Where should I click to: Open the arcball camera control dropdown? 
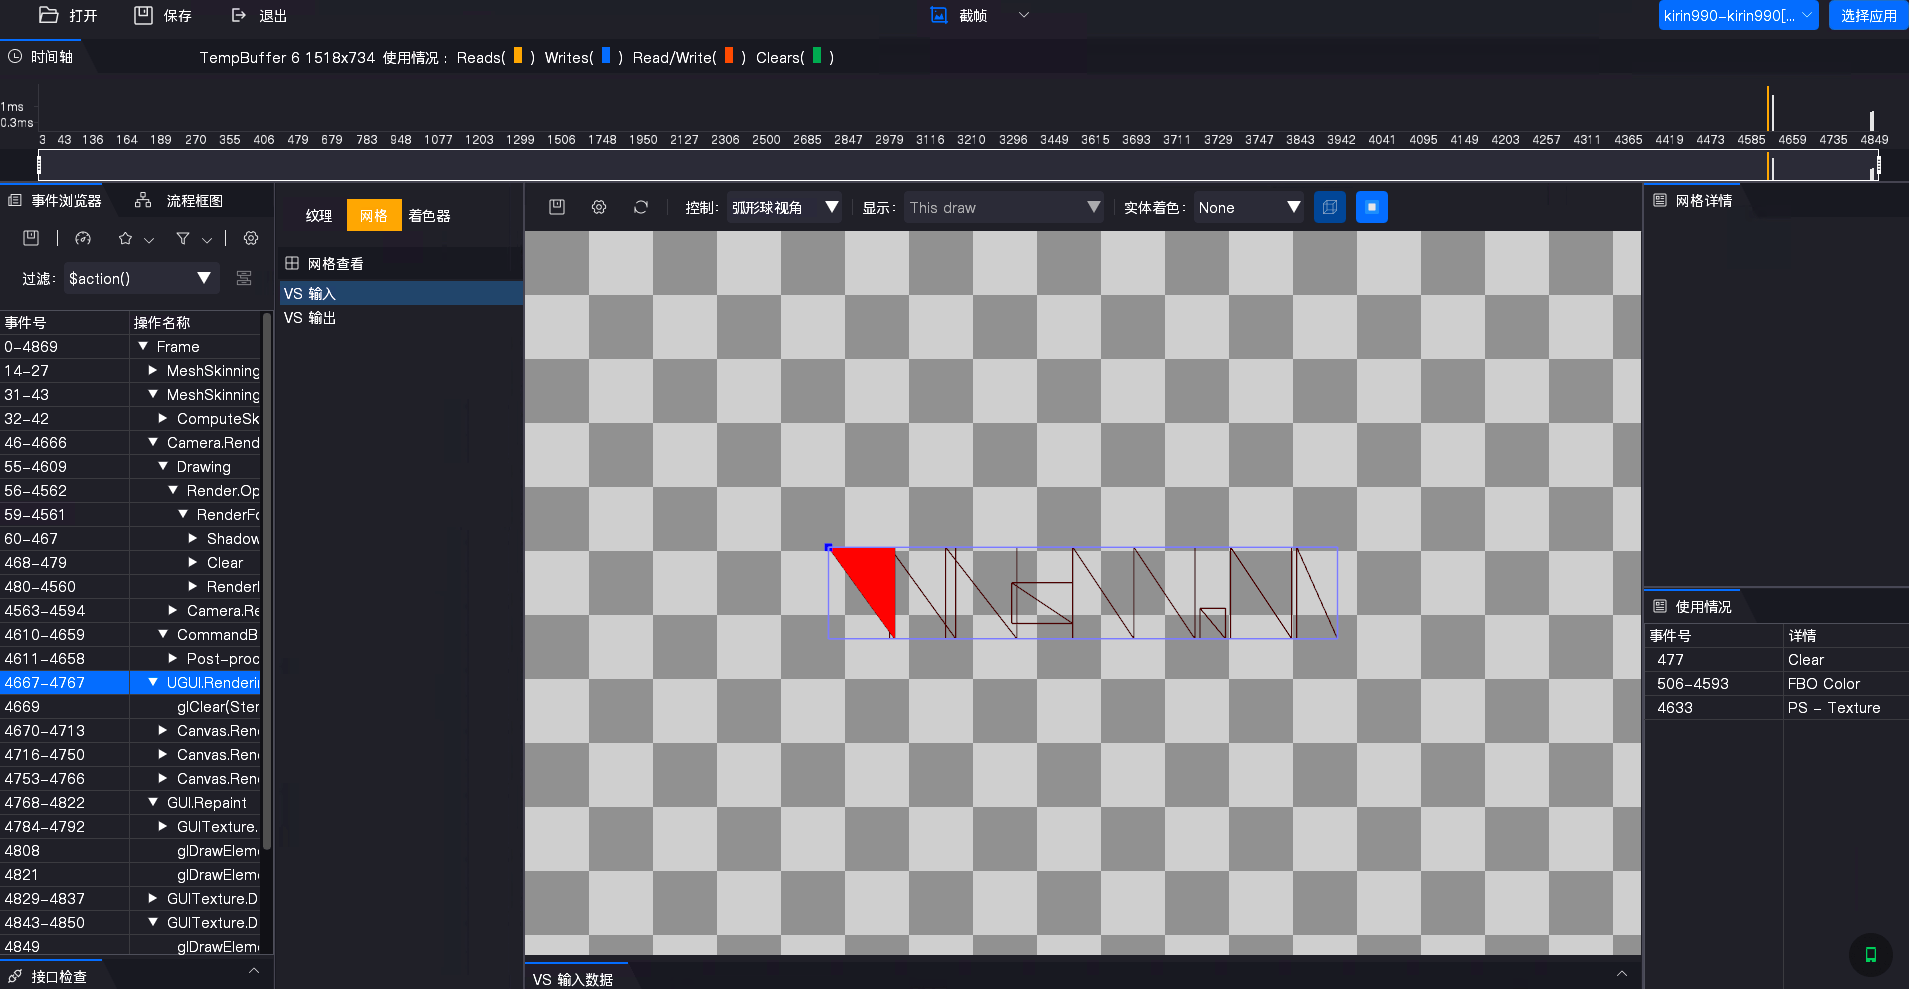(x=784, y=207)
